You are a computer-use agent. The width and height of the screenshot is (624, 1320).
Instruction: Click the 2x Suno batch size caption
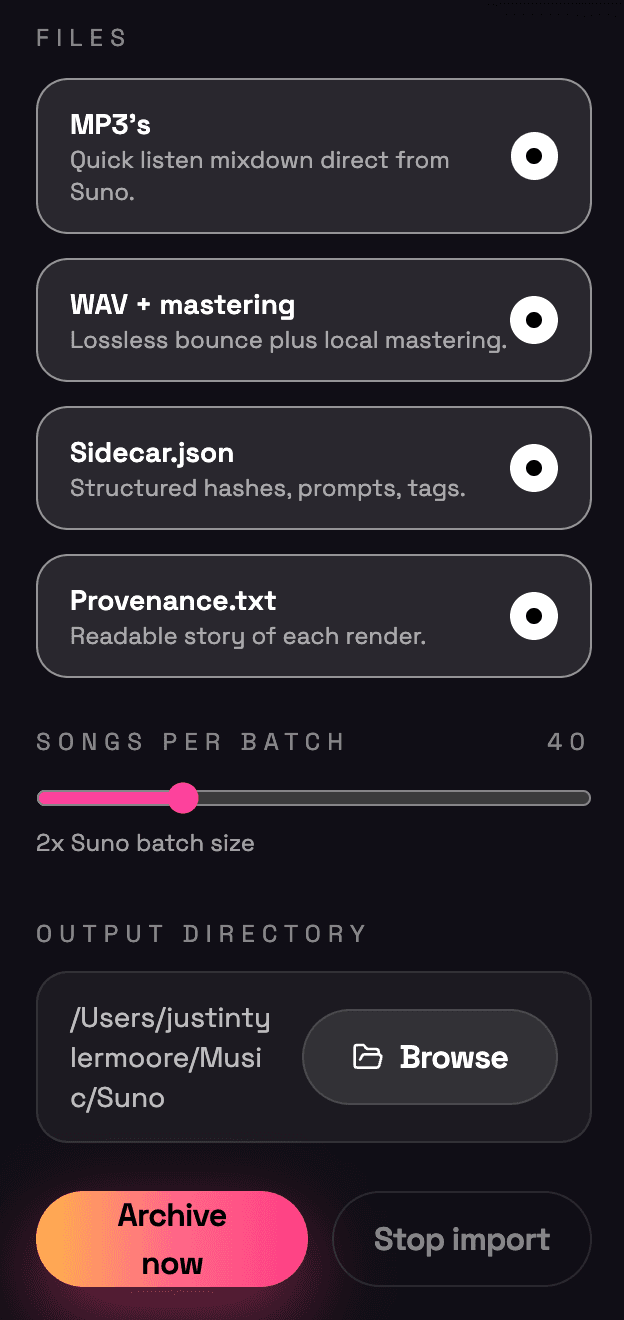[x=146, y=843]
